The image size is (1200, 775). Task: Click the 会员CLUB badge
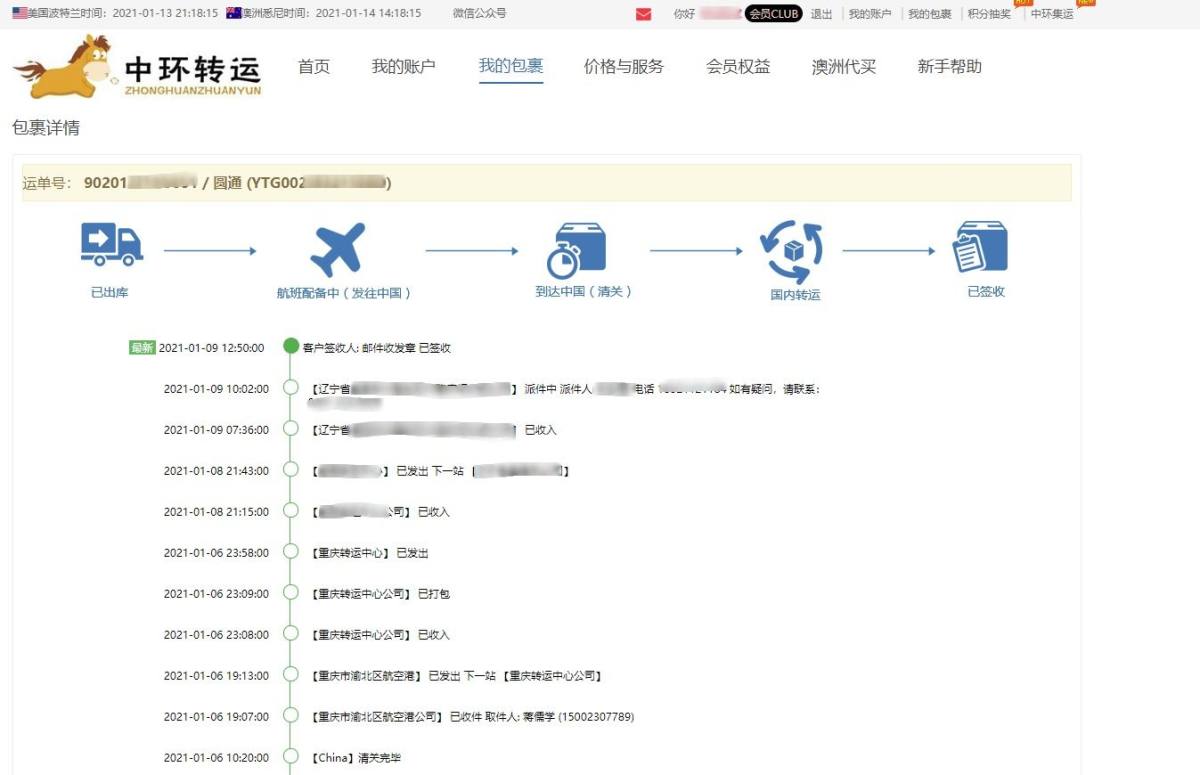pos(773,14)
